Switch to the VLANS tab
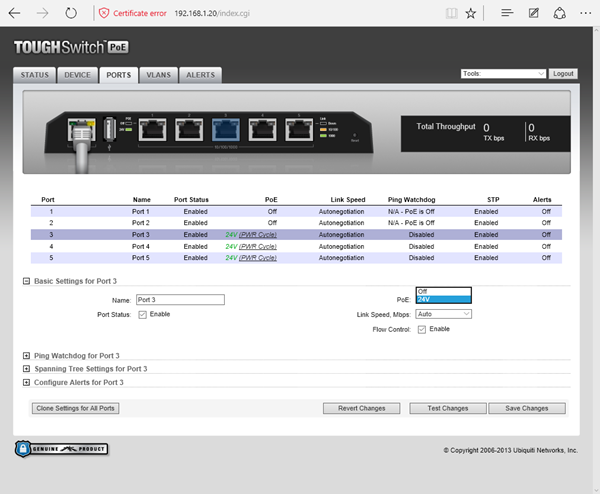600x494 pixels. tap(158, 75)
